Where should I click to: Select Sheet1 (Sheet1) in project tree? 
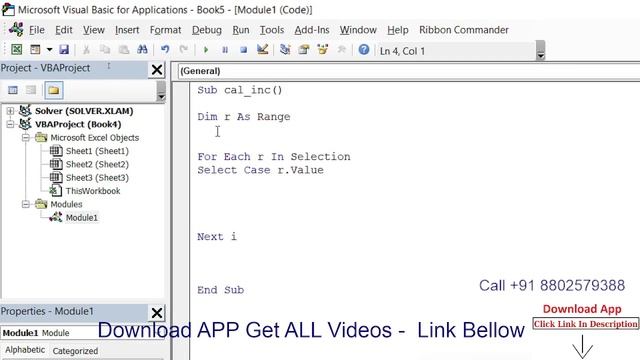coord(97,151)
